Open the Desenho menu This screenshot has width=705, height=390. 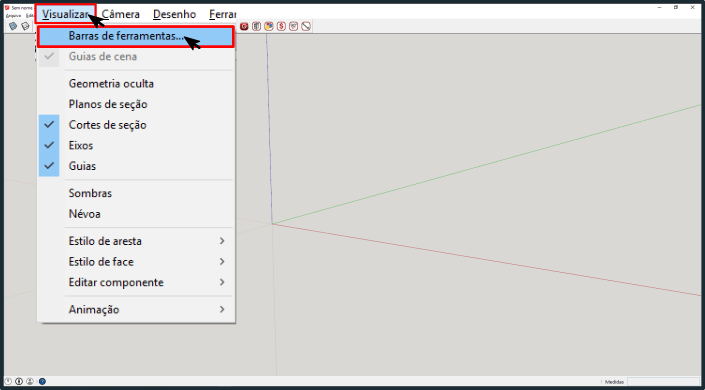point(174,14)
